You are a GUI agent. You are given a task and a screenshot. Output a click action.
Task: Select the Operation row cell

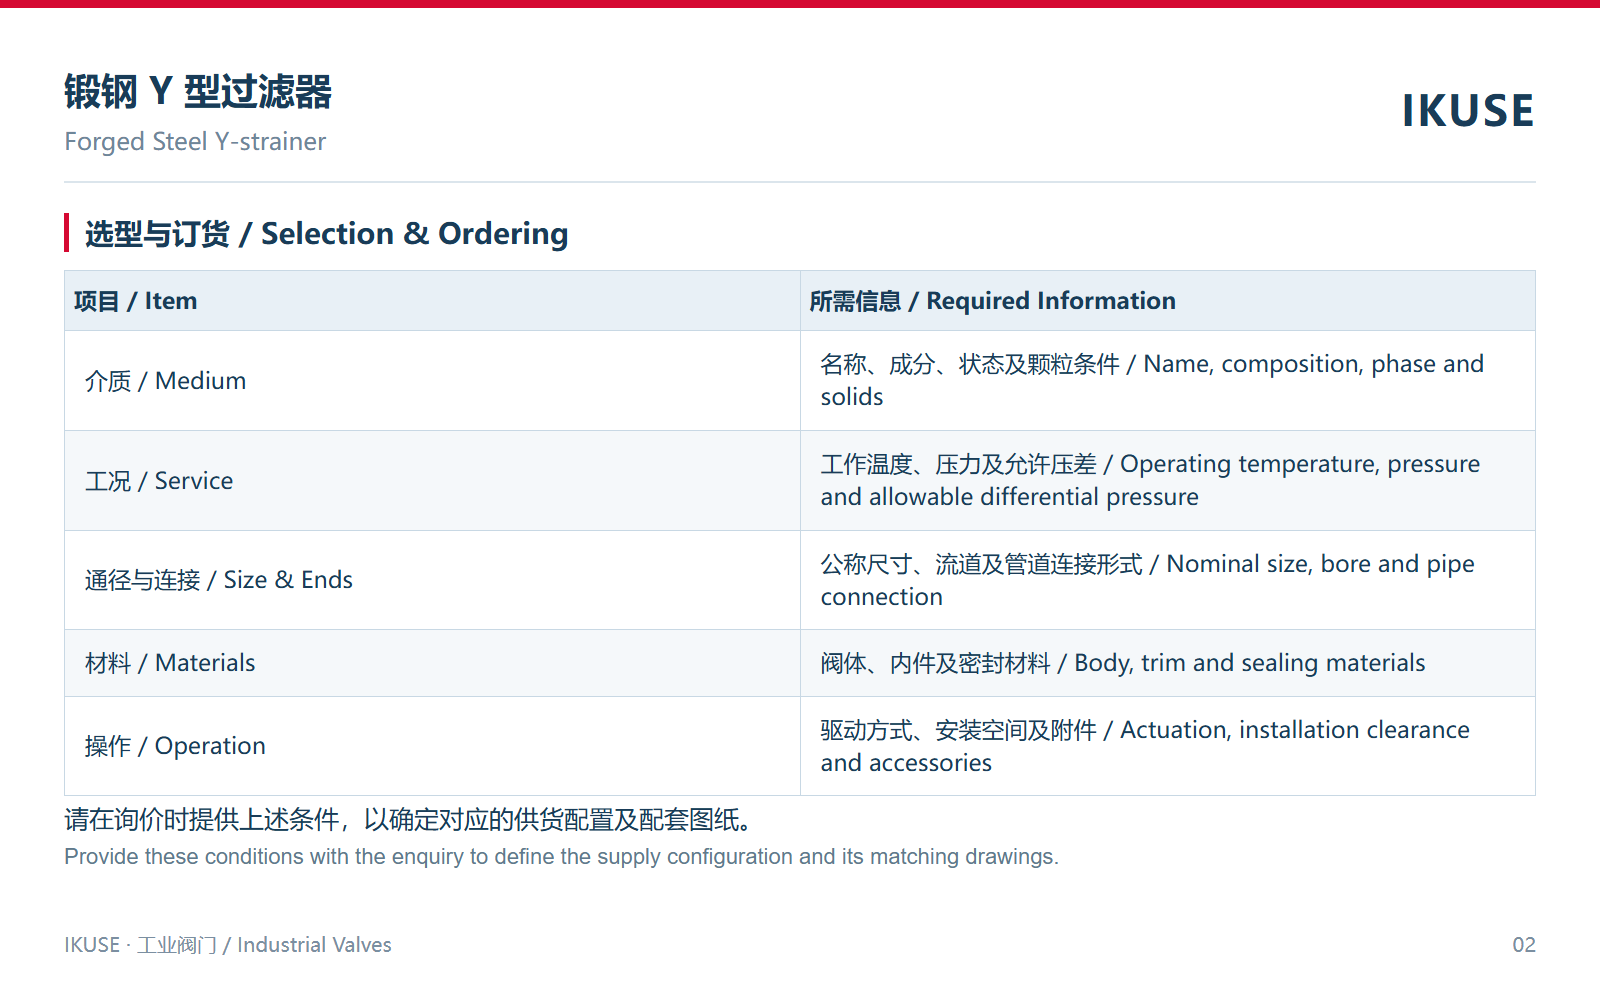pyautogui.click(x=432, y=746)
